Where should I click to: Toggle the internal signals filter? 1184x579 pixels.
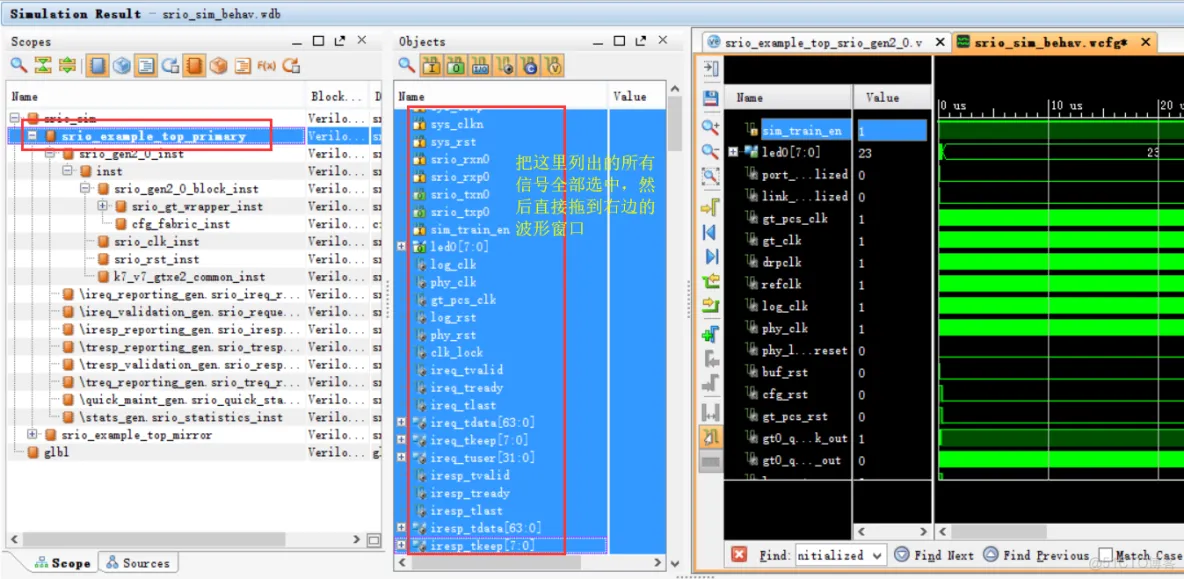pyautogui.click(x=504, y=66)
